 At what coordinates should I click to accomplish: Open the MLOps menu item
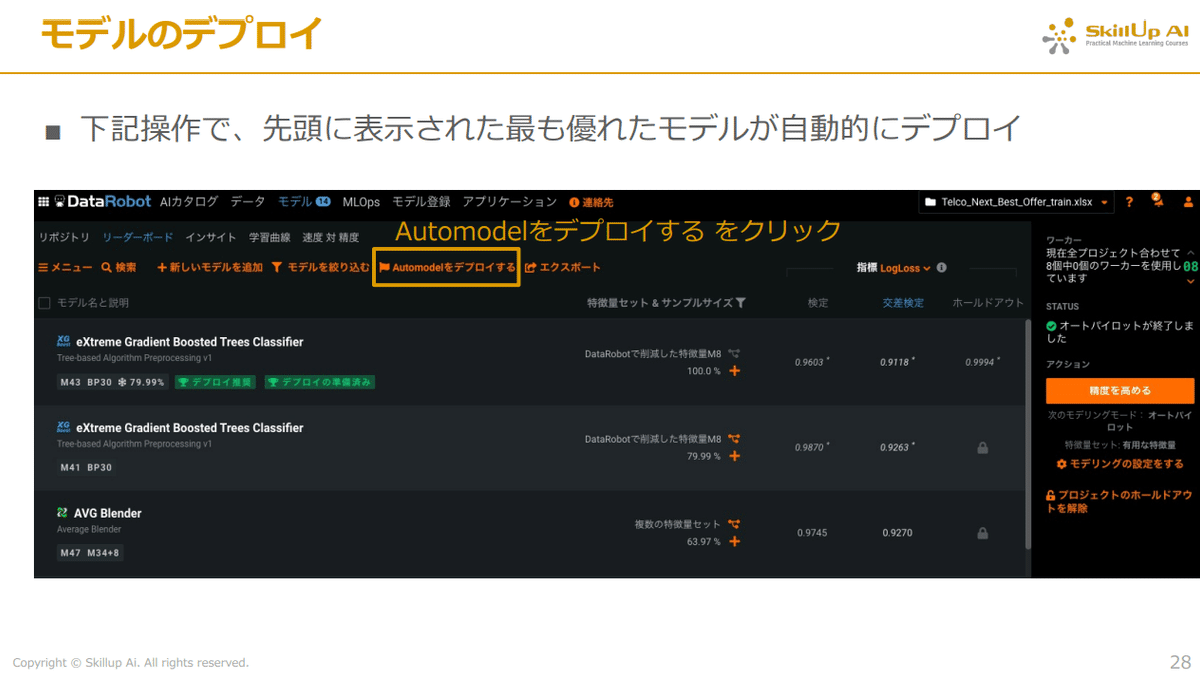(x=361, y=202)
